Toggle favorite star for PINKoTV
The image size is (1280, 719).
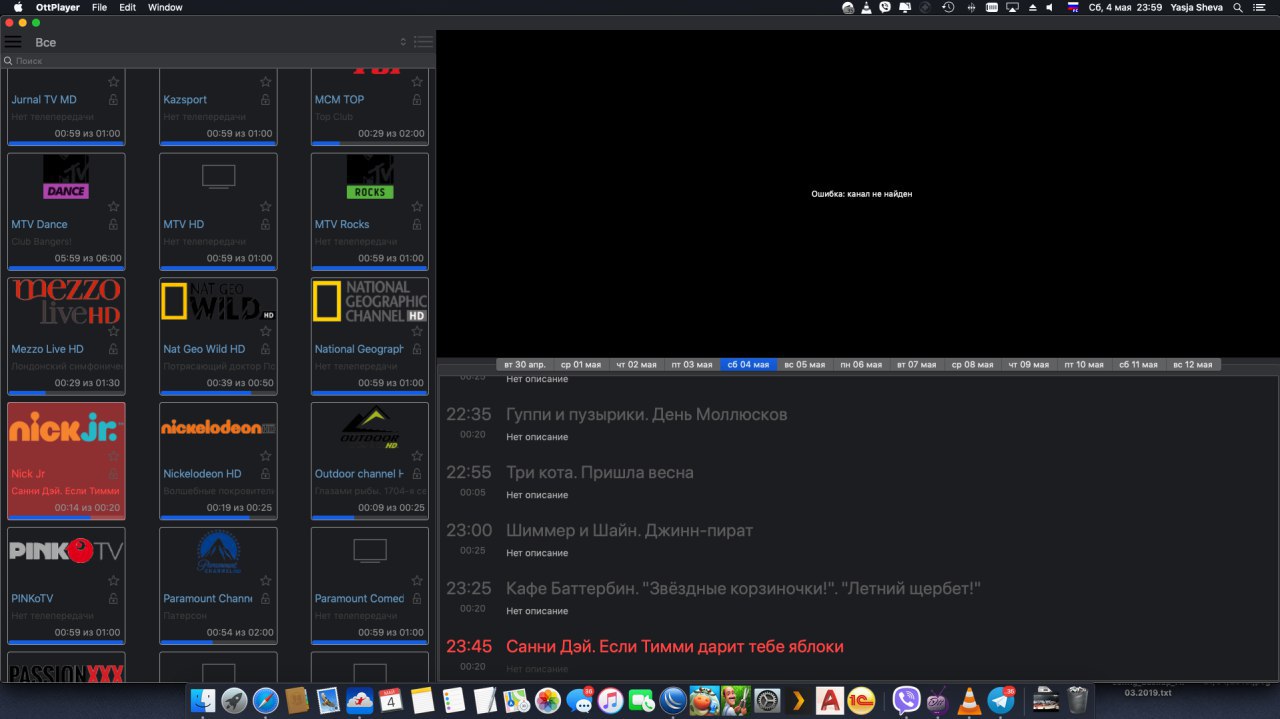pyautogui.click(x=114, y=581)
